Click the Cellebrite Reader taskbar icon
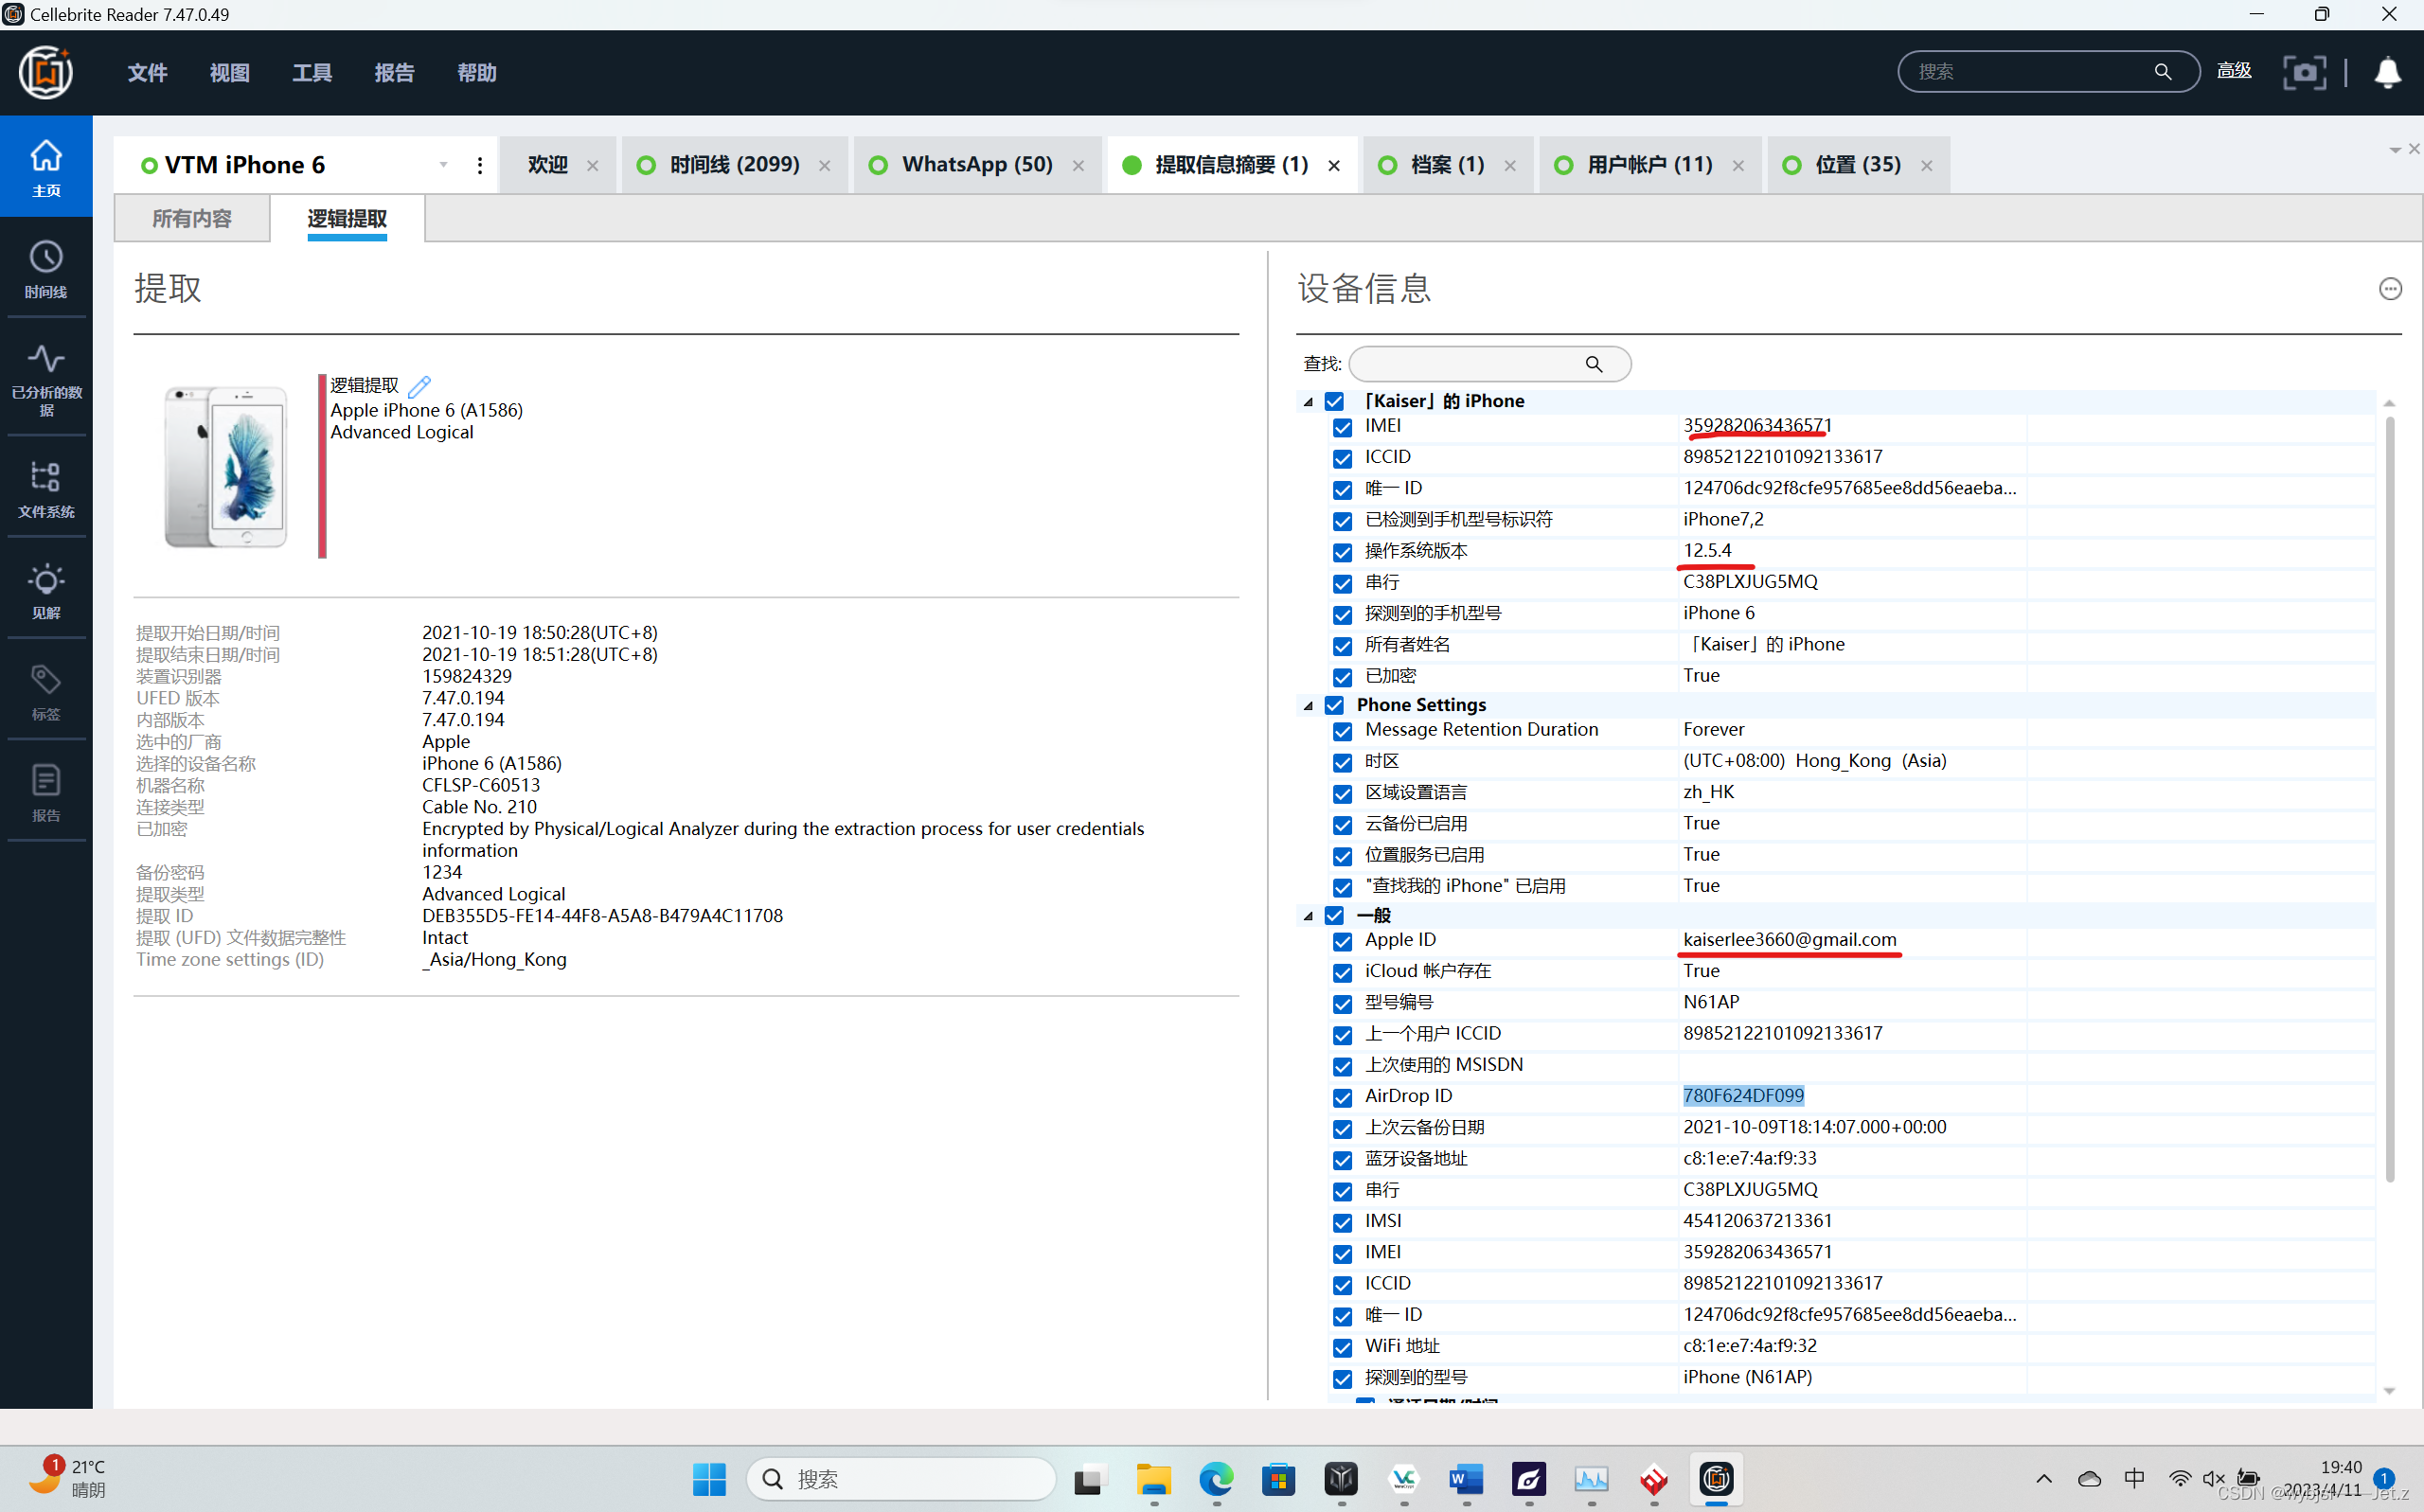This screenshot has height=1512, width=2424. [x=1716, y=1479]
